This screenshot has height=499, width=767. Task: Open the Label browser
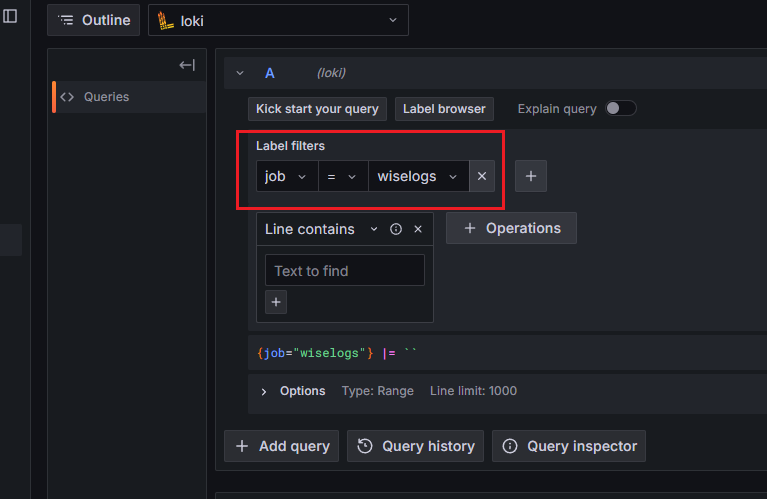point(444,109)
